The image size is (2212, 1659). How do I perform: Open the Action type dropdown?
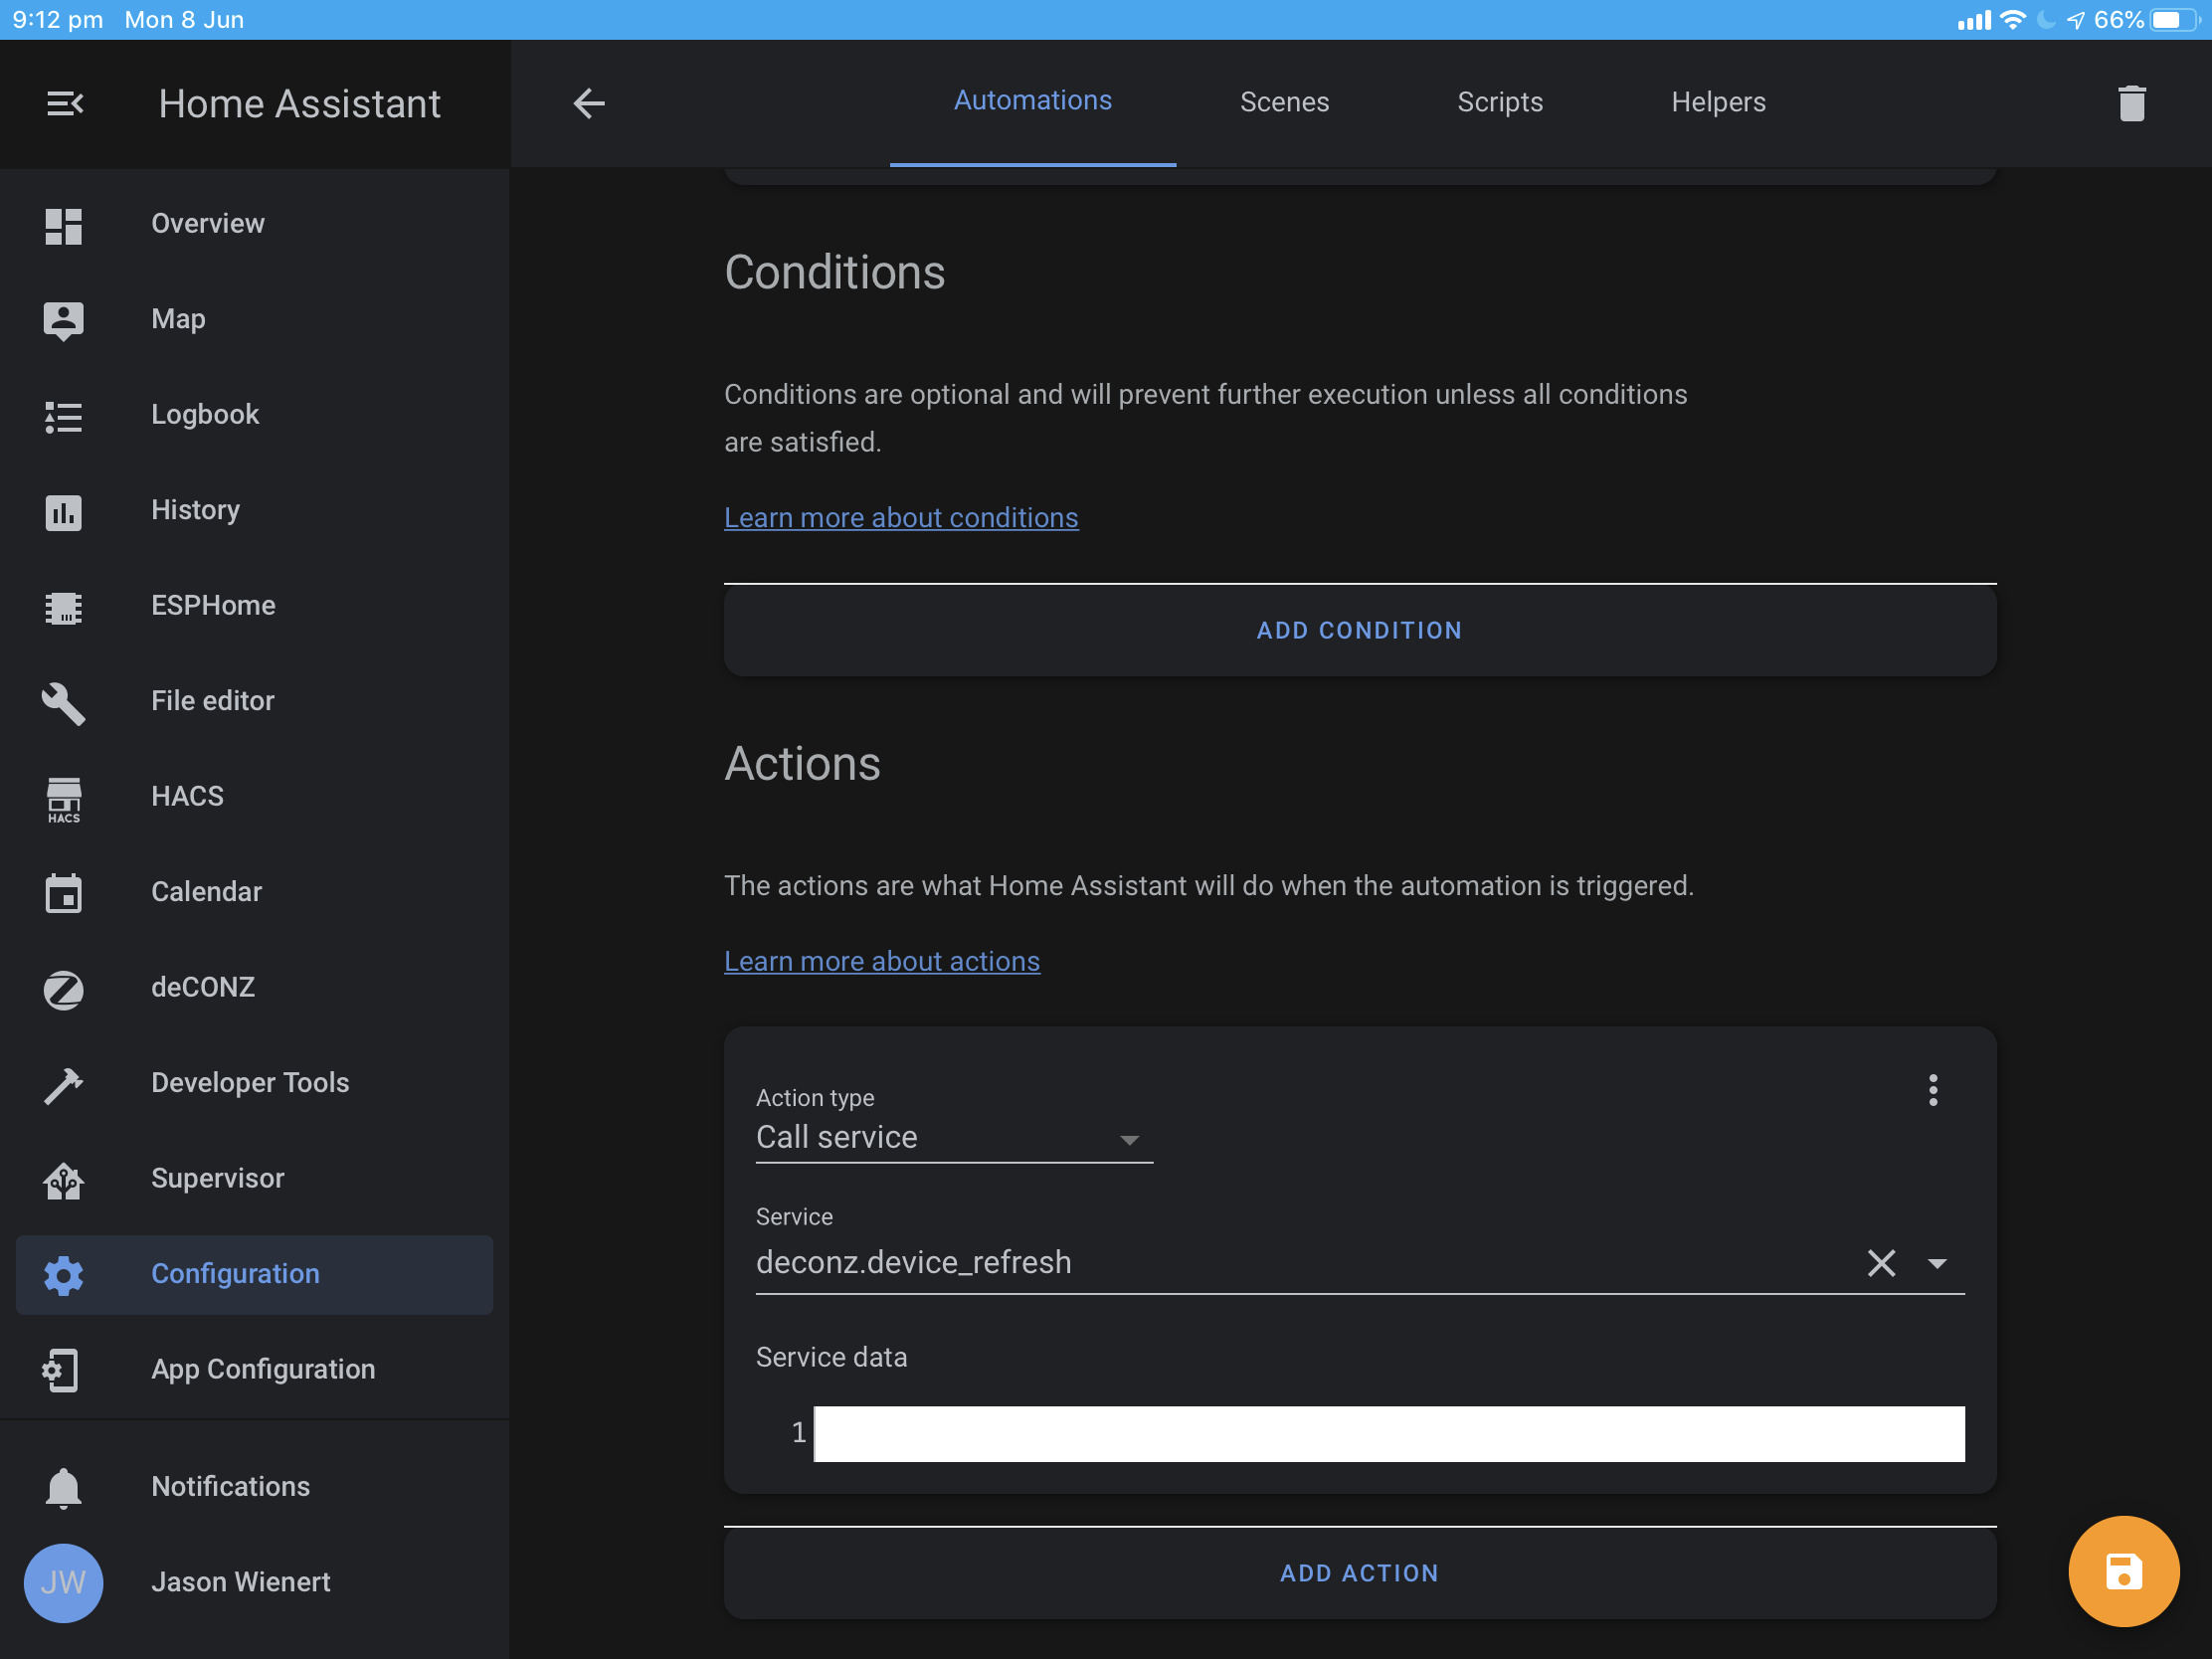[1130, 1139]
